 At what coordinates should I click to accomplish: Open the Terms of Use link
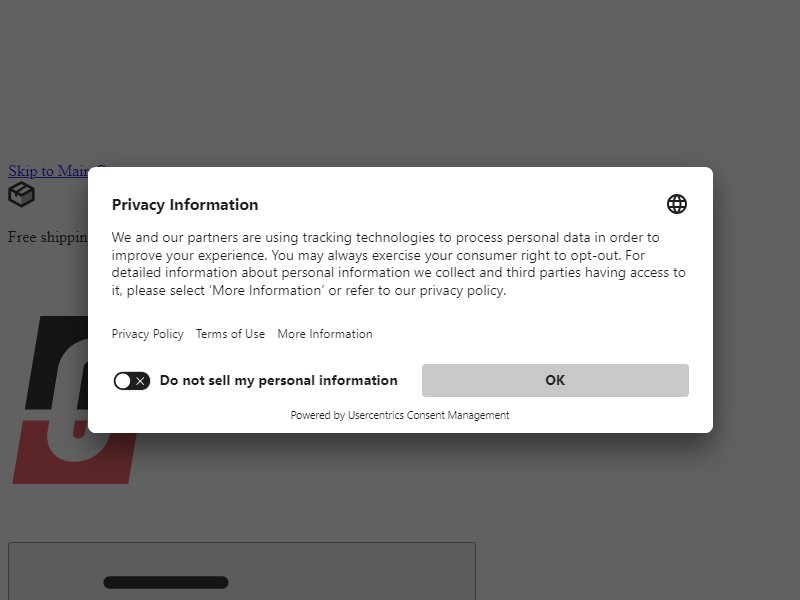pyautogui.click(x=230, y=334)
